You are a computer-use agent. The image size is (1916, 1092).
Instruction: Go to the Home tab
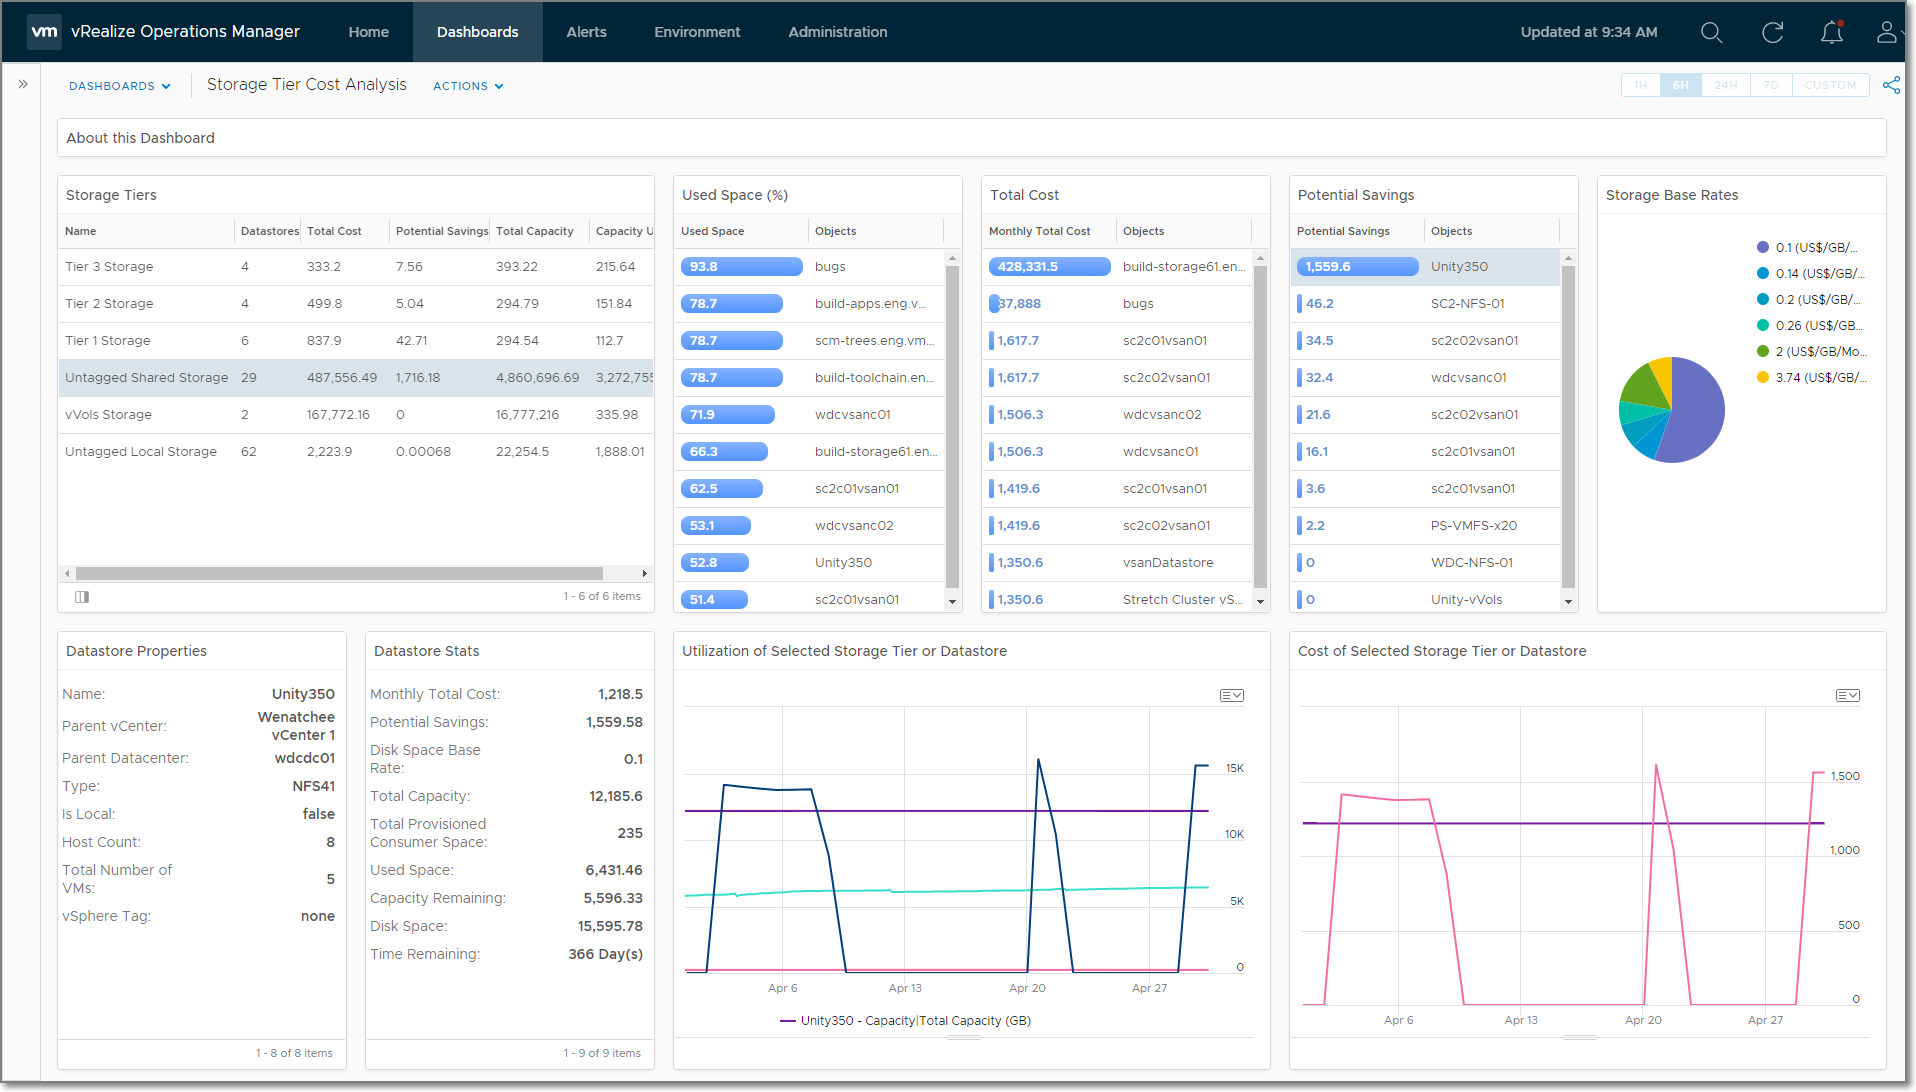point(368,32)
